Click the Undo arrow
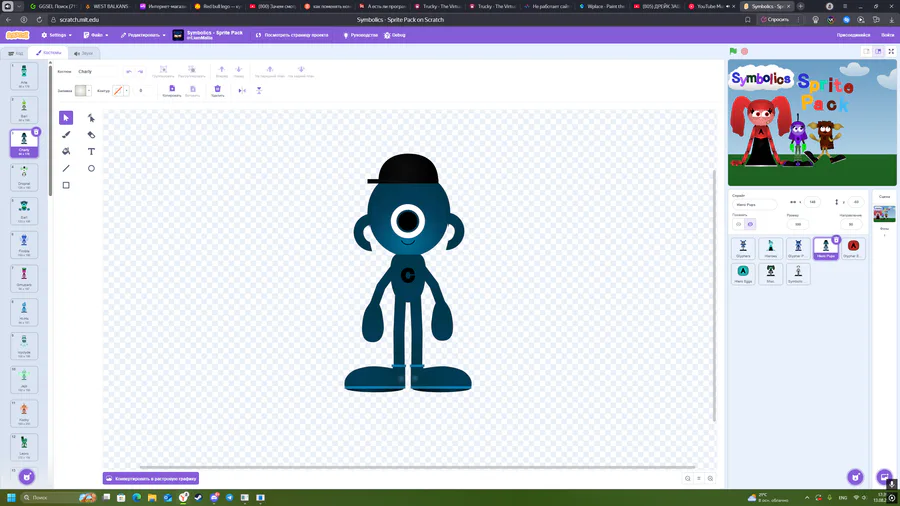The height and width of the screenshot is (506, 900). (129, 72)
